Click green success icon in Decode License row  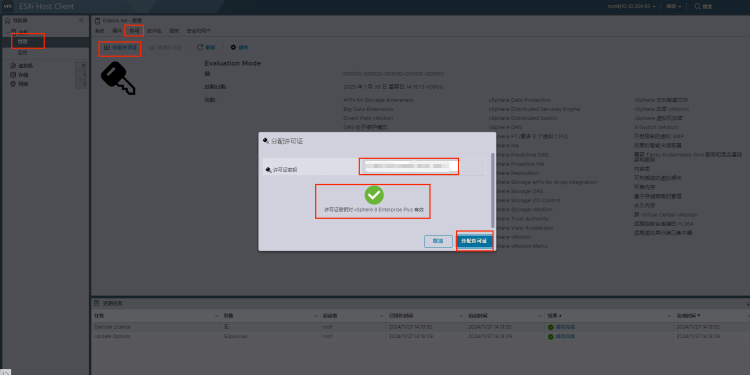coord(551,327)
